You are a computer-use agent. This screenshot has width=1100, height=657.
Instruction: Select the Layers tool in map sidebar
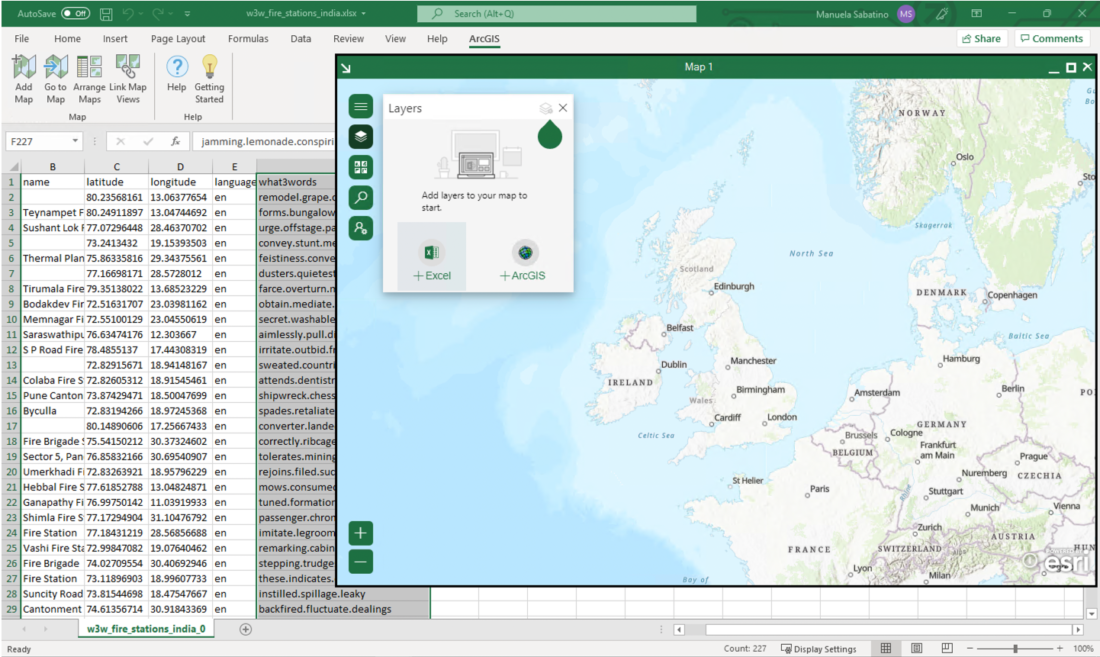361,137
